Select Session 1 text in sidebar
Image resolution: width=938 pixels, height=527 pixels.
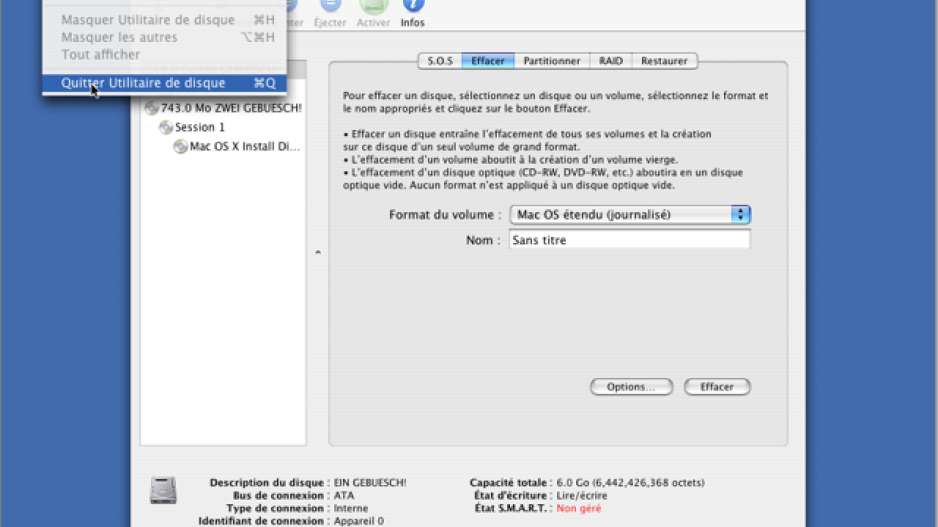(x=200, y=127)
